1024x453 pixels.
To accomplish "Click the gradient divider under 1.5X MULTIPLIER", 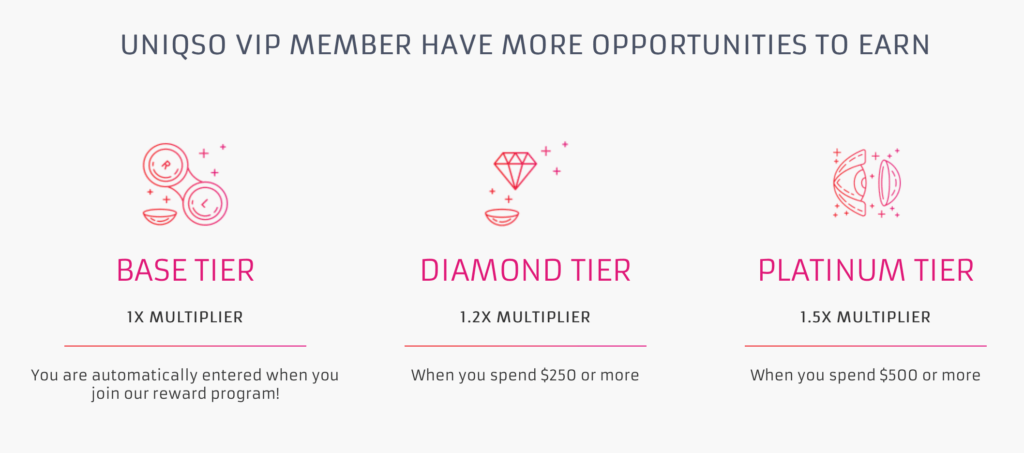I will pyautogui.click(x=865, y=346).
